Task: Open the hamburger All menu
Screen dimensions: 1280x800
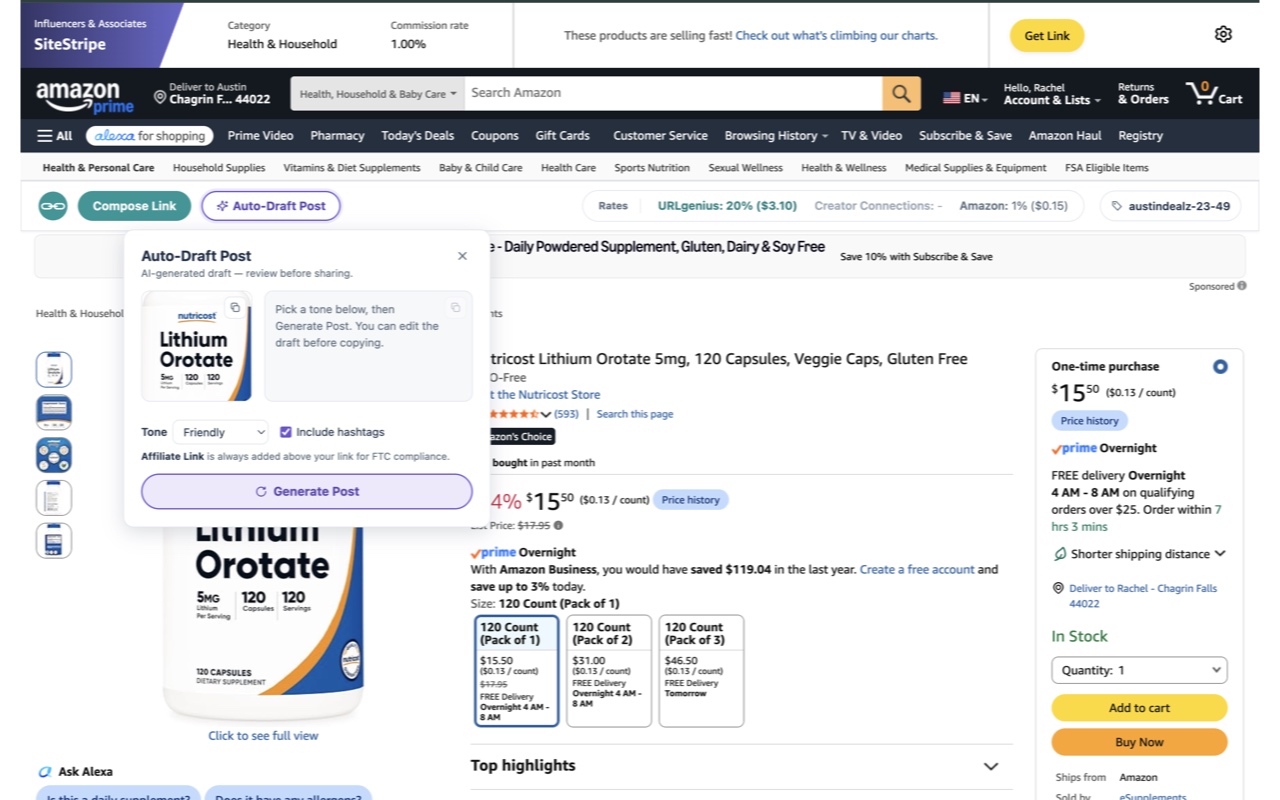Action: [x=55, y=136]
